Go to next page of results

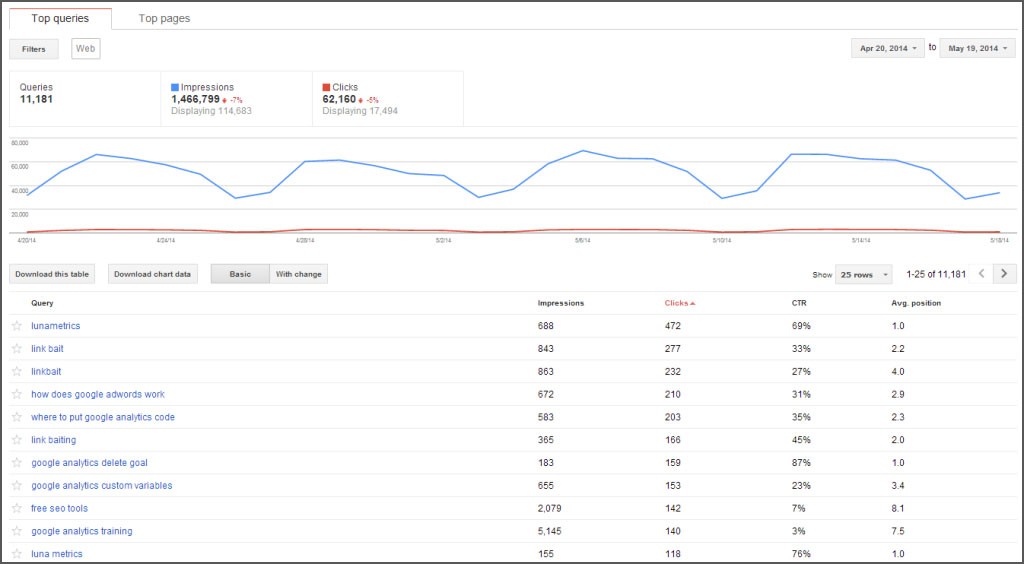[x=1004, y=274]
